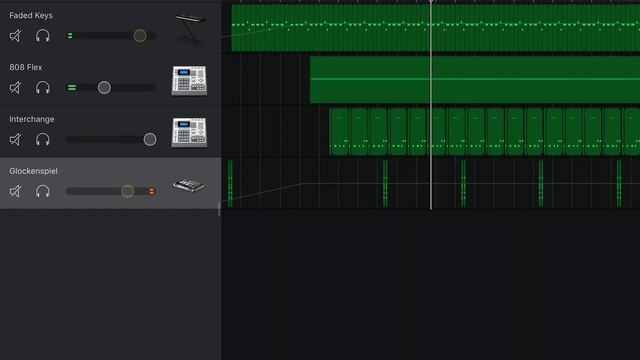Solo the Glockenspiel track with headphones icon
The width and height of the screenshot is (640, 360).
point(42,191)
